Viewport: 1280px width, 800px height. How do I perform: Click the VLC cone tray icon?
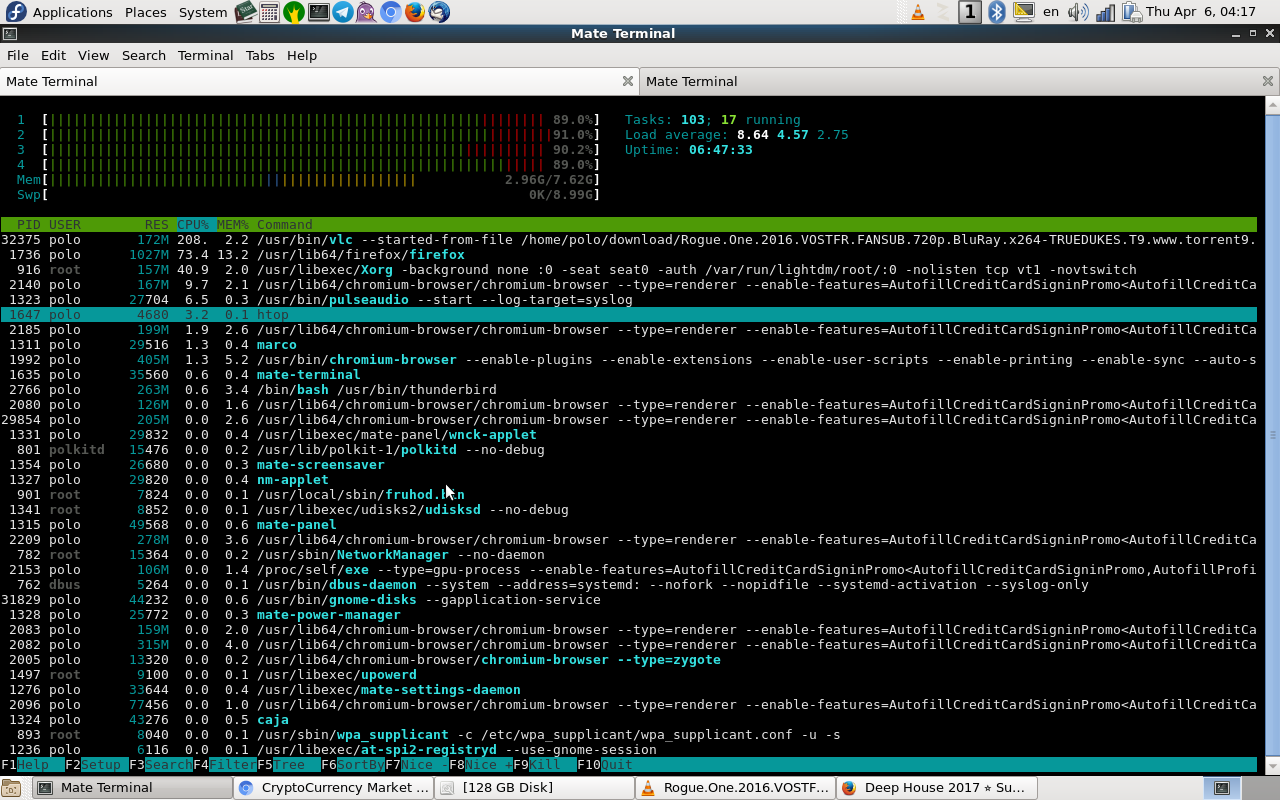(918, 12)
